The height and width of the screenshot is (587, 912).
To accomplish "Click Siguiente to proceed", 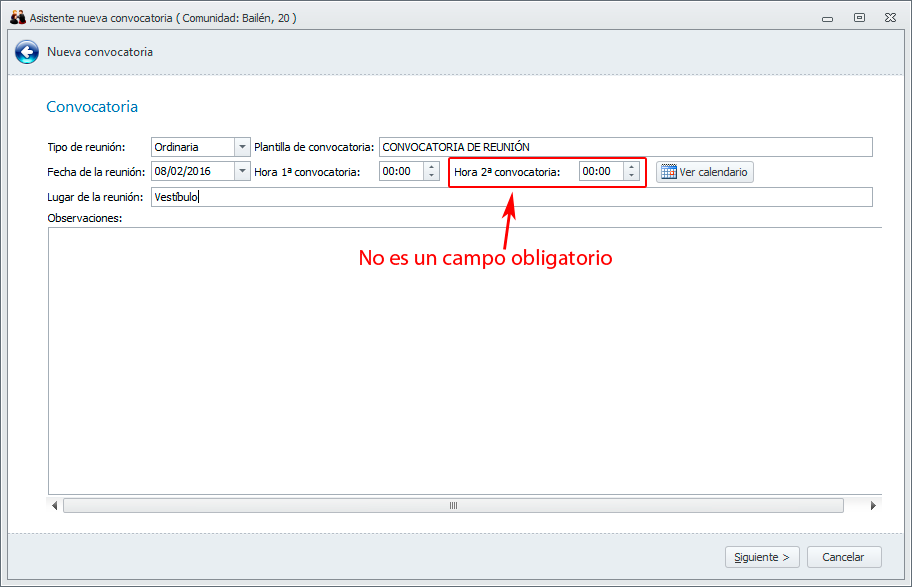I will (762, 557).
